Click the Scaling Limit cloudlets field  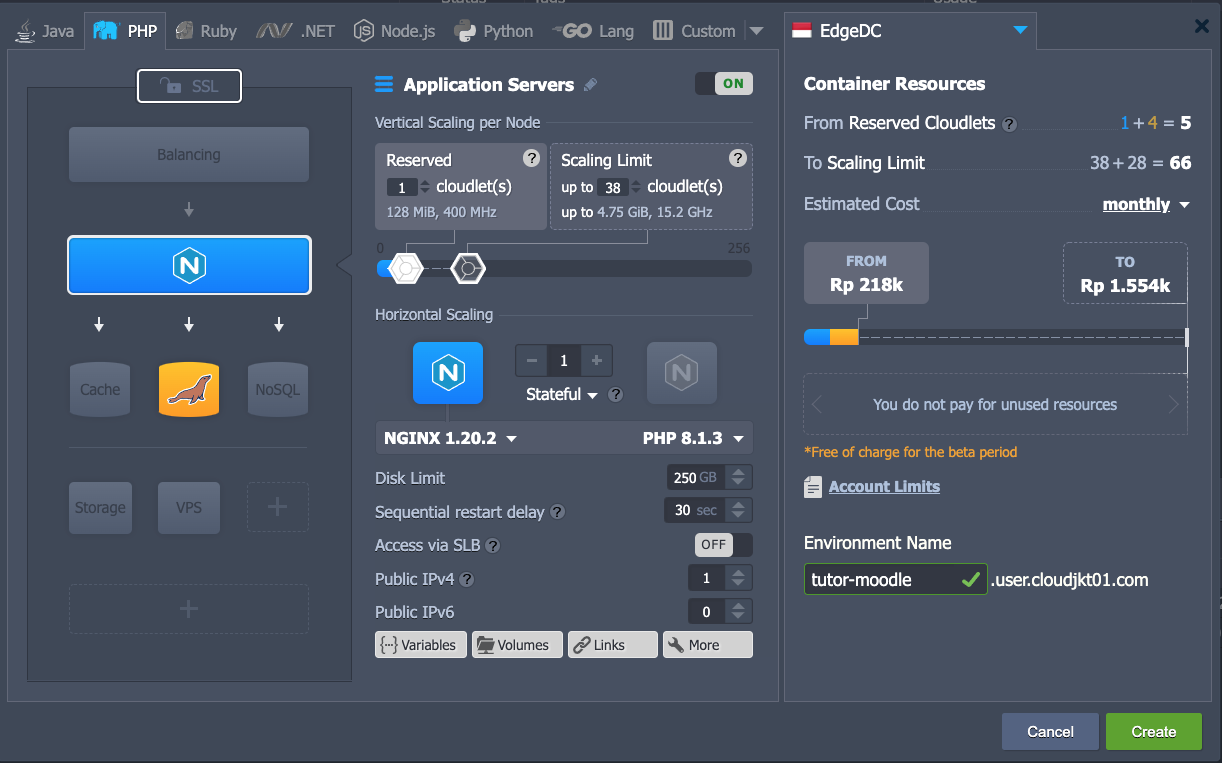[612, 187]
